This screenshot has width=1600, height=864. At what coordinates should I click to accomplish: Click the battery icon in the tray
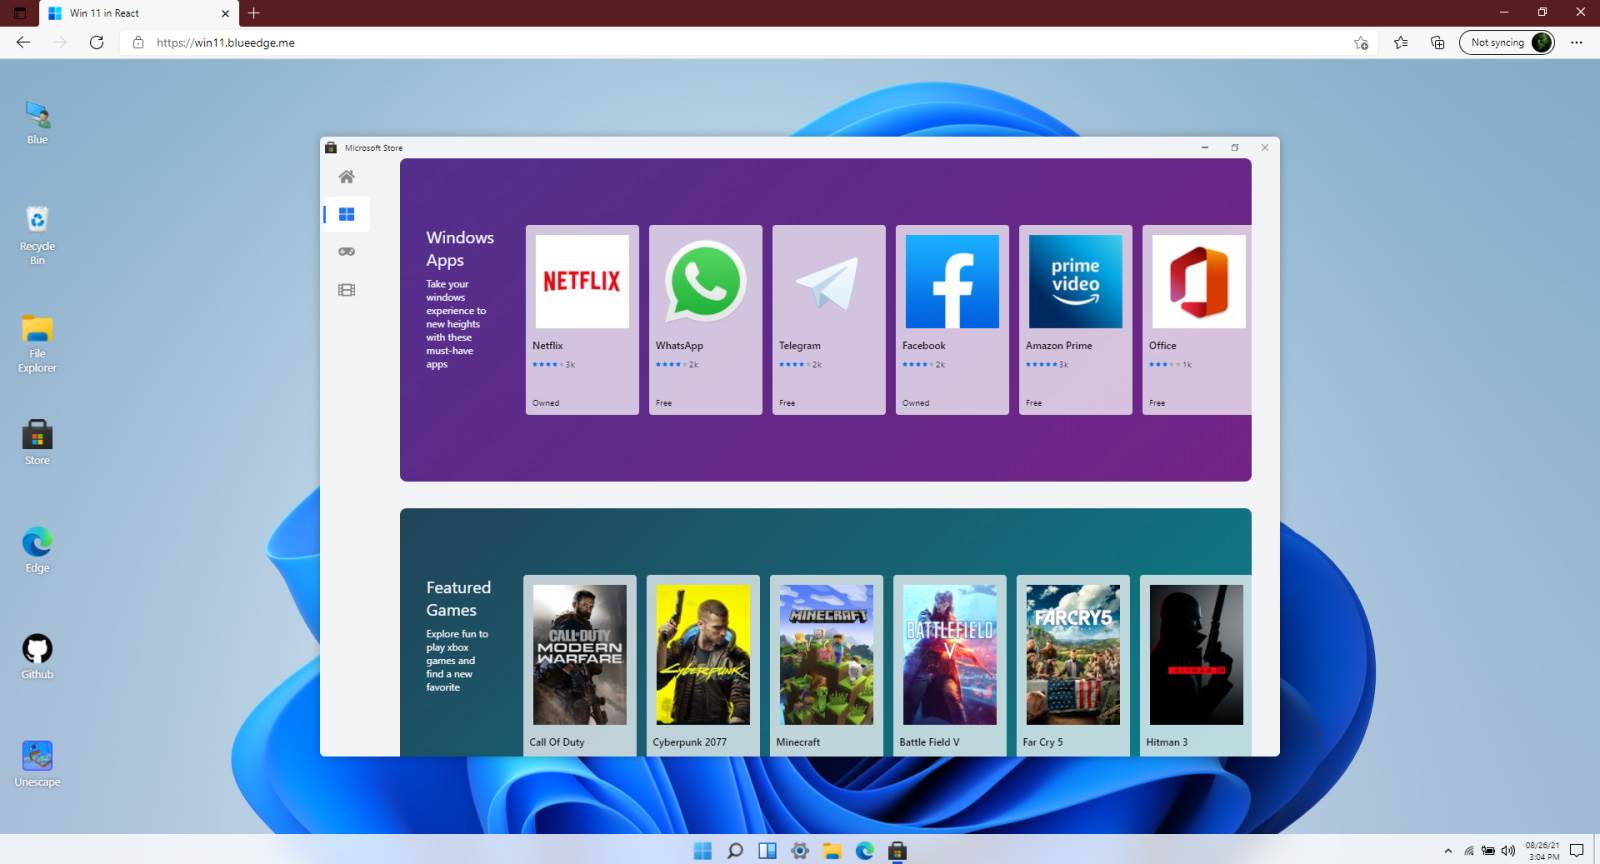[x=1488, y=851]
